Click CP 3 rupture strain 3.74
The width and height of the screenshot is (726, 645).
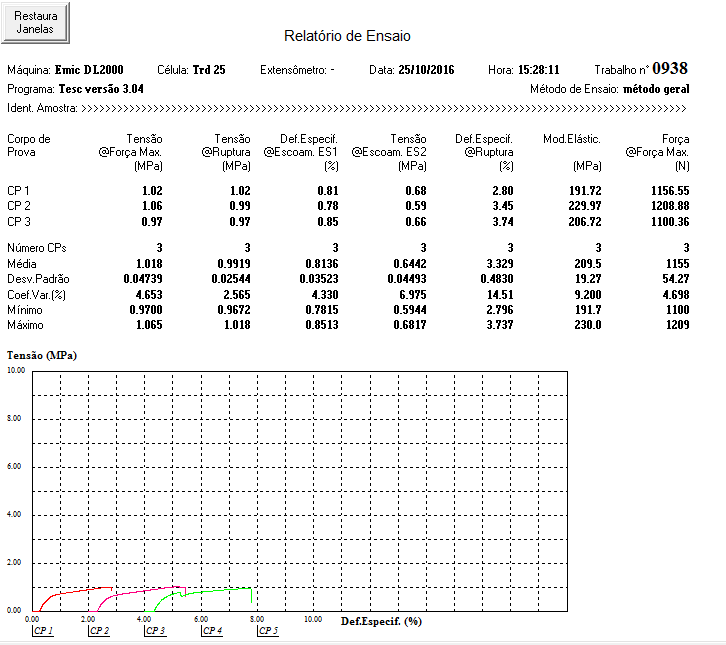click(503, 222)
